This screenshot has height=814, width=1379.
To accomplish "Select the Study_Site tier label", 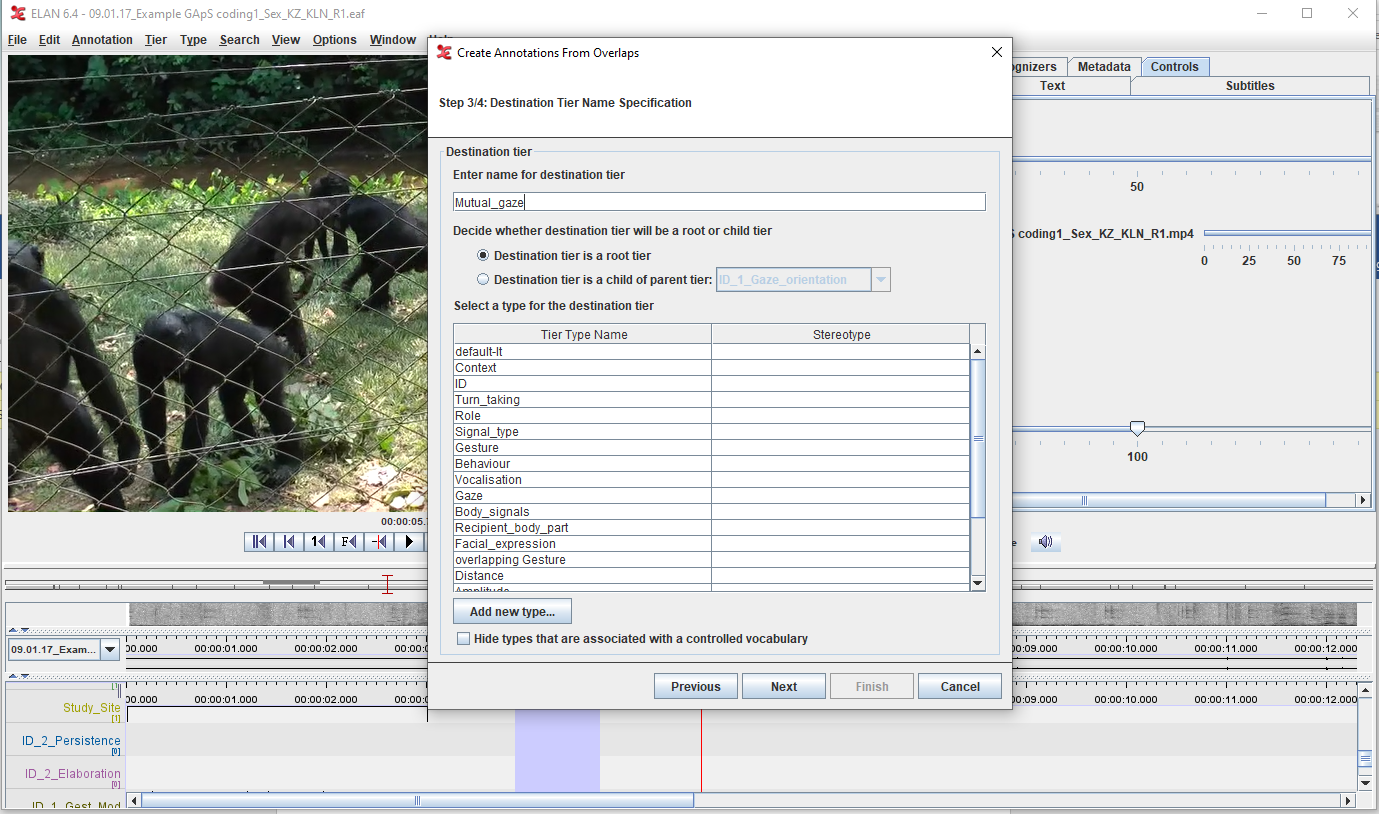I will coord(92,708).
